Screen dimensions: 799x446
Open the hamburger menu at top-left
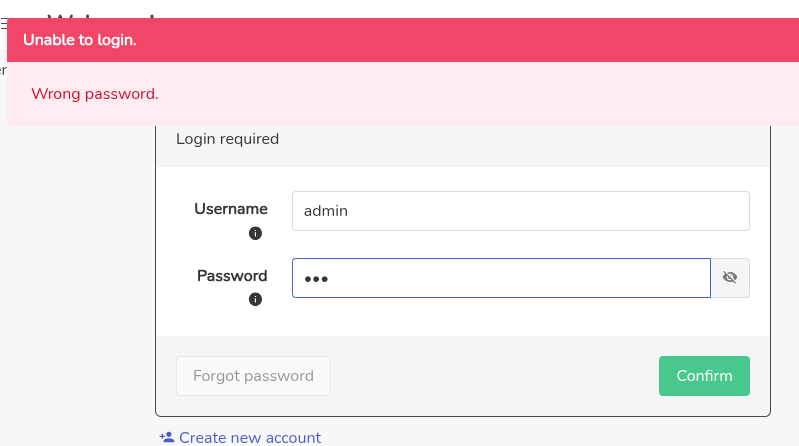click(x=3, y=24)
